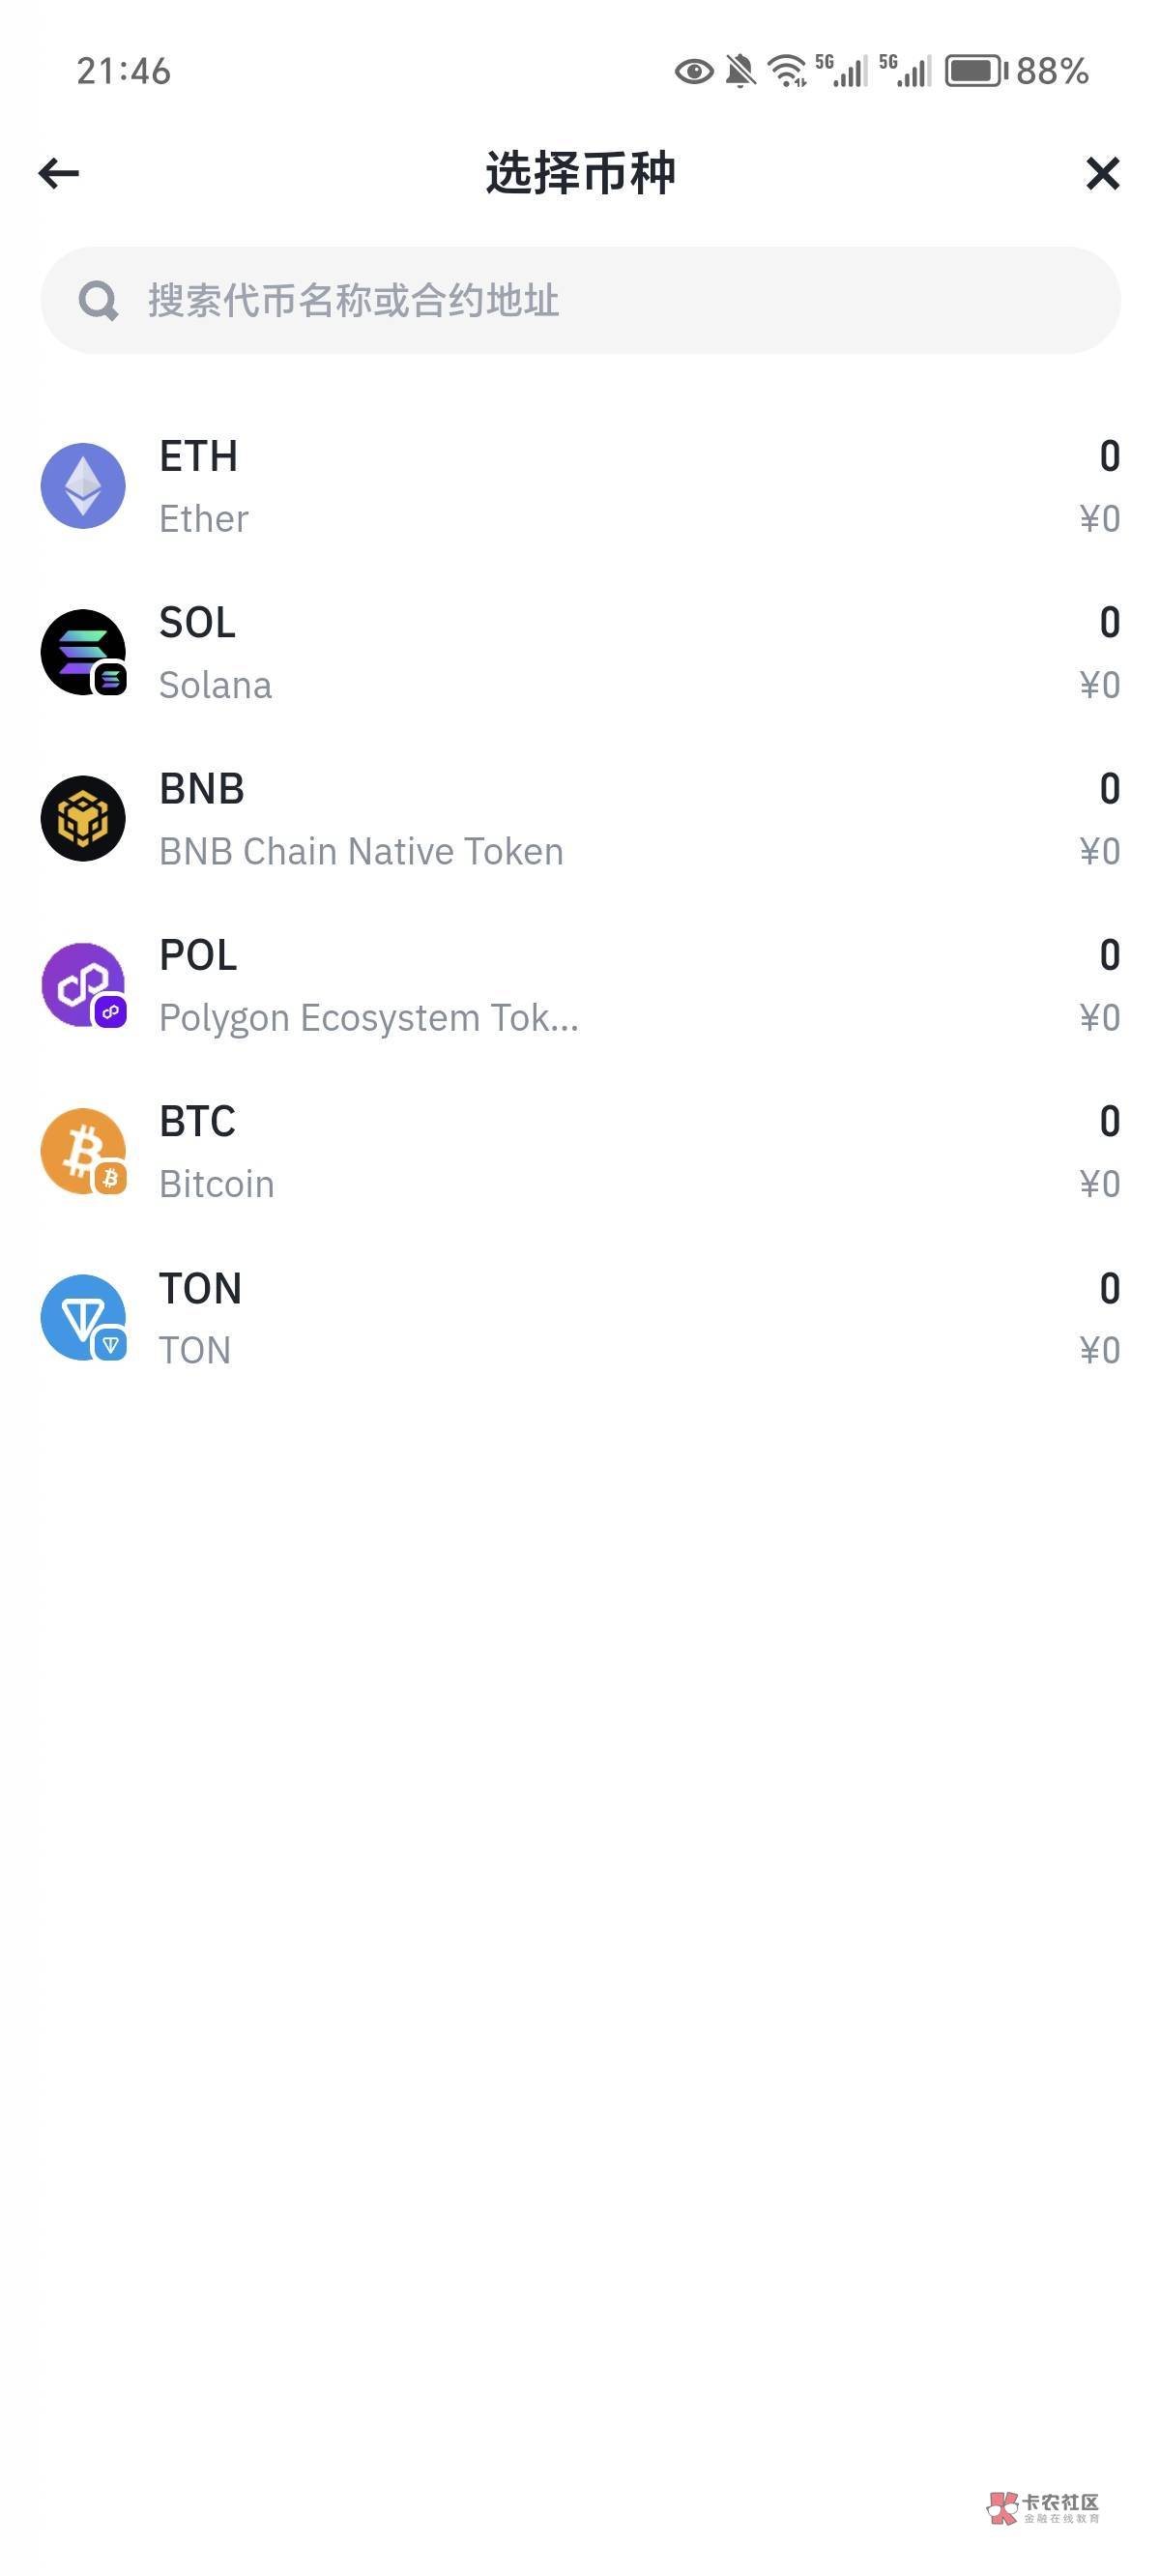Click the search magnifier icon
Screen dimensions: 1160x2576
pyautogui.click(x=98, y=300)
